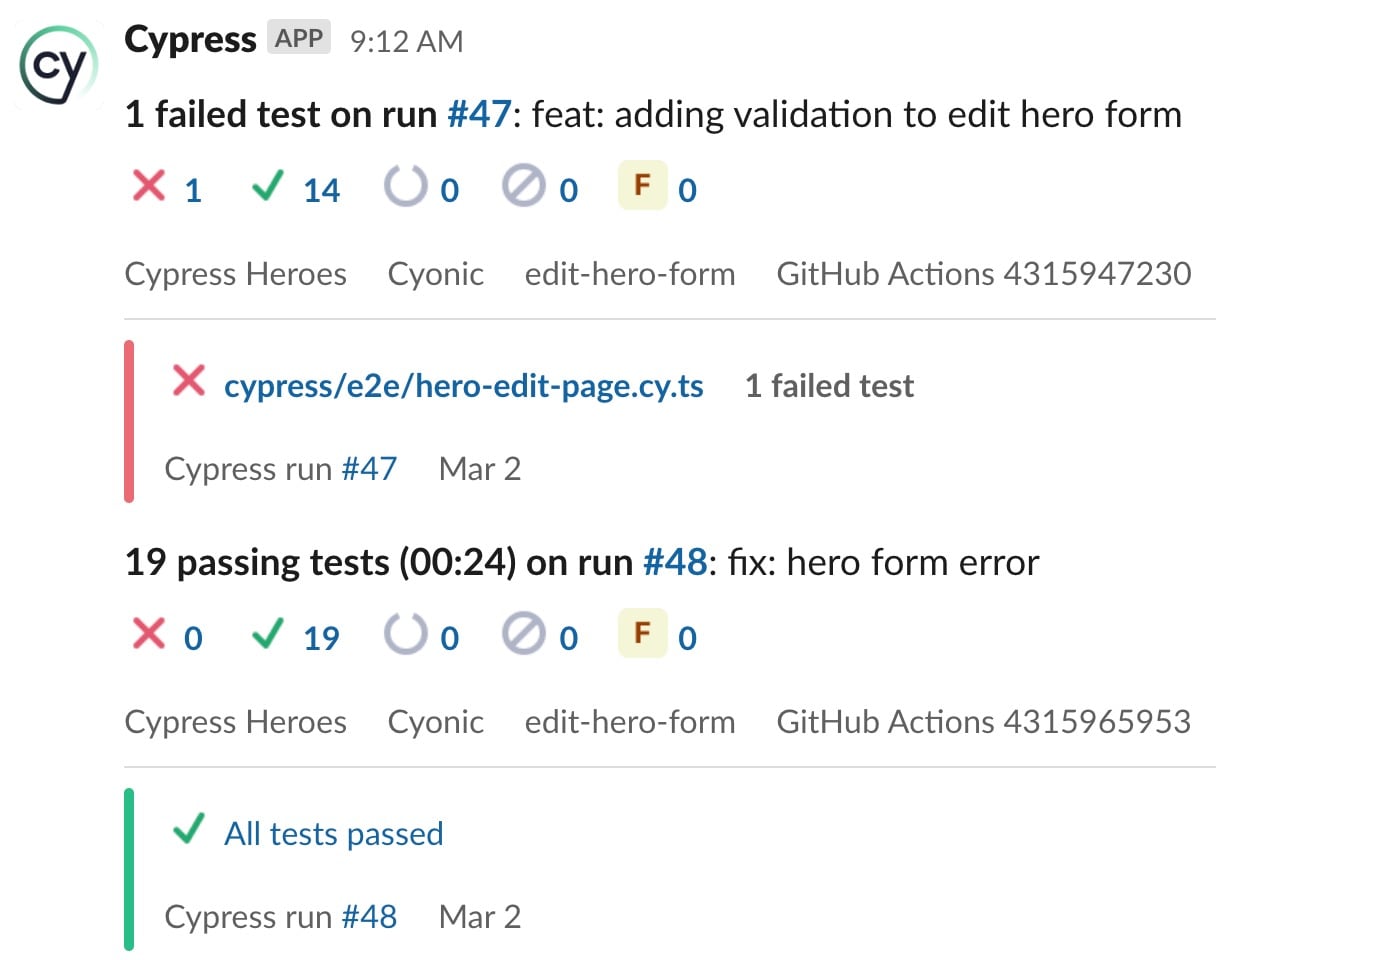Click the red failed tests X icon on run #47
Image resolution: width=1400 pixels, height=960 pixels.
pos(148,186)
